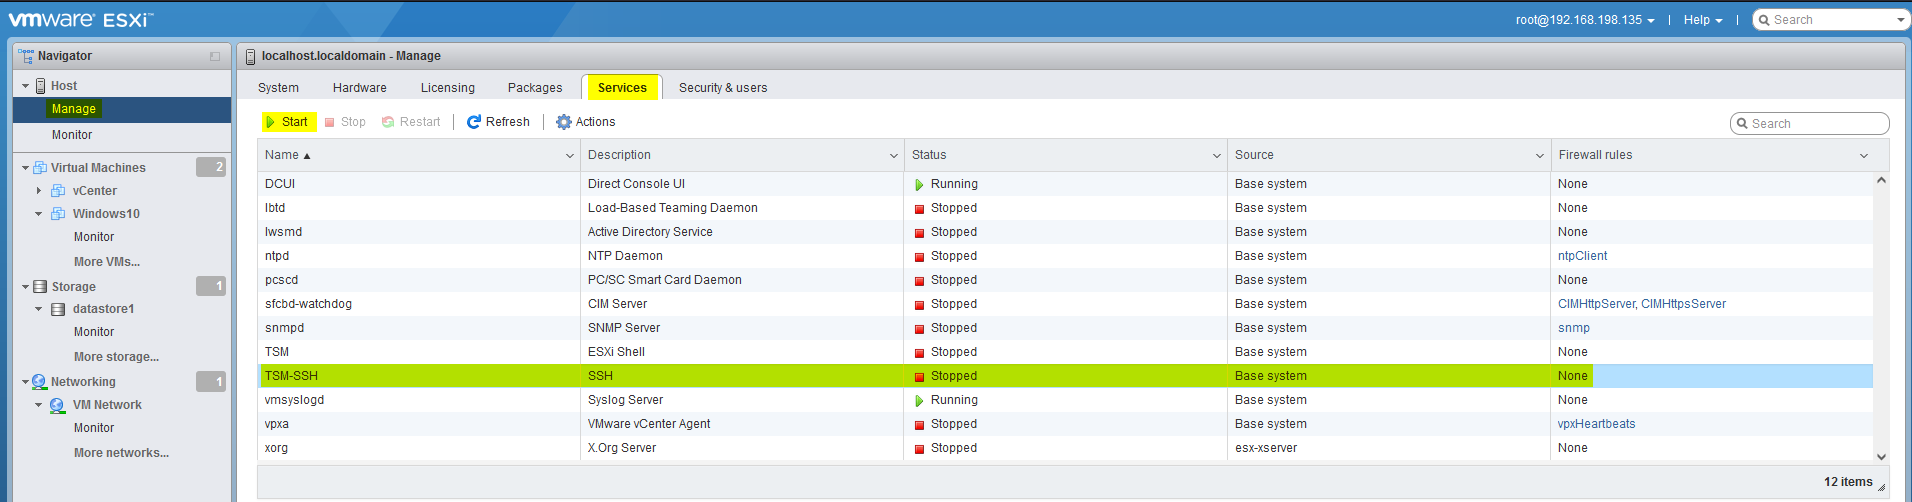Click the Networking globe icon
The image size is (1912, 502).
click(x=40, y=382)
